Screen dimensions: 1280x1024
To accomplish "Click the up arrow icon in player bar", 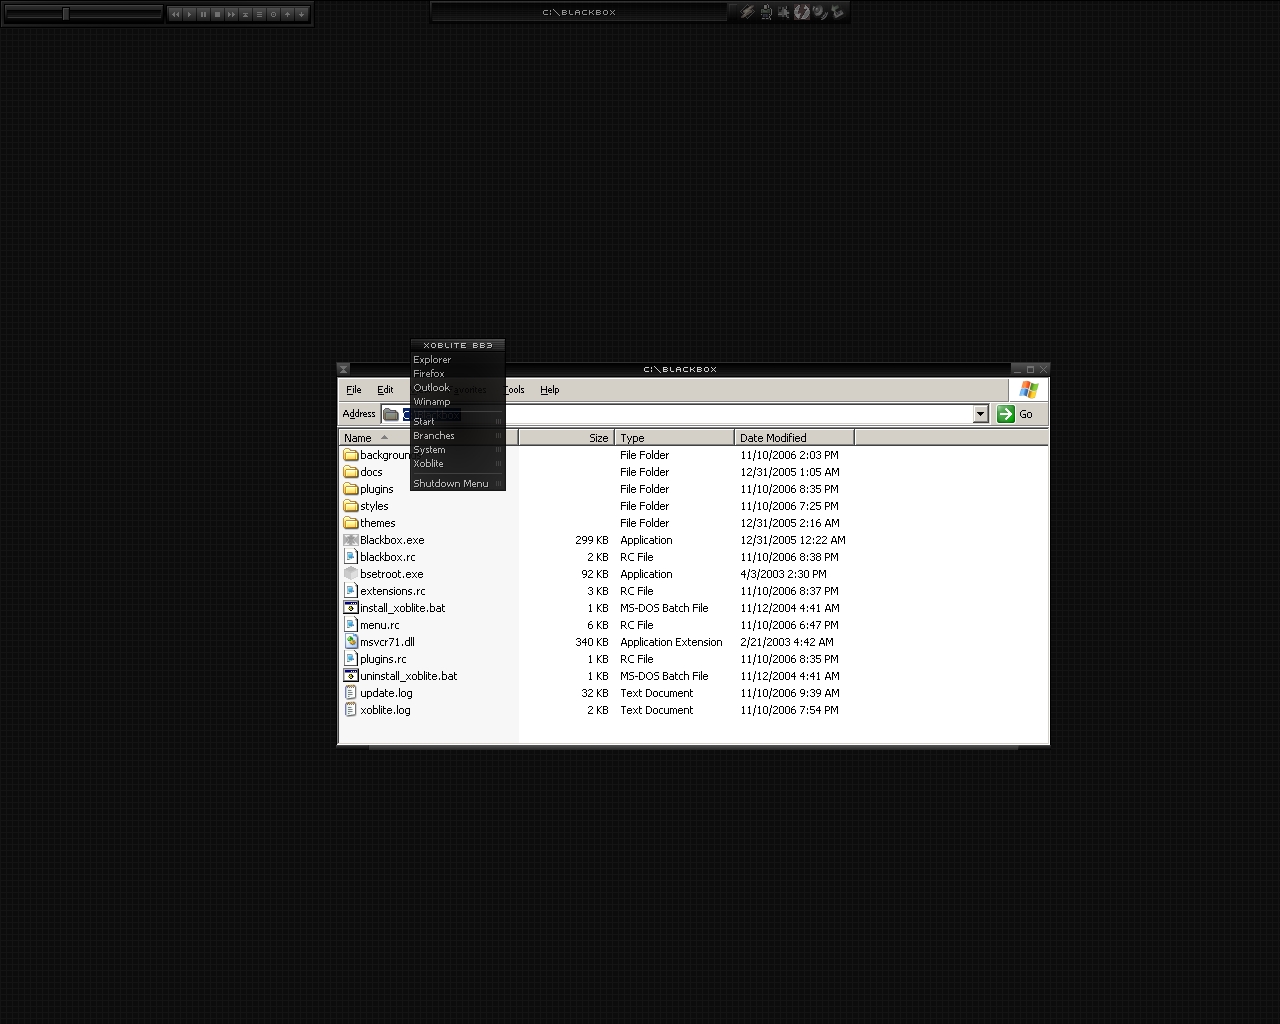I will (x=287, y=14).
